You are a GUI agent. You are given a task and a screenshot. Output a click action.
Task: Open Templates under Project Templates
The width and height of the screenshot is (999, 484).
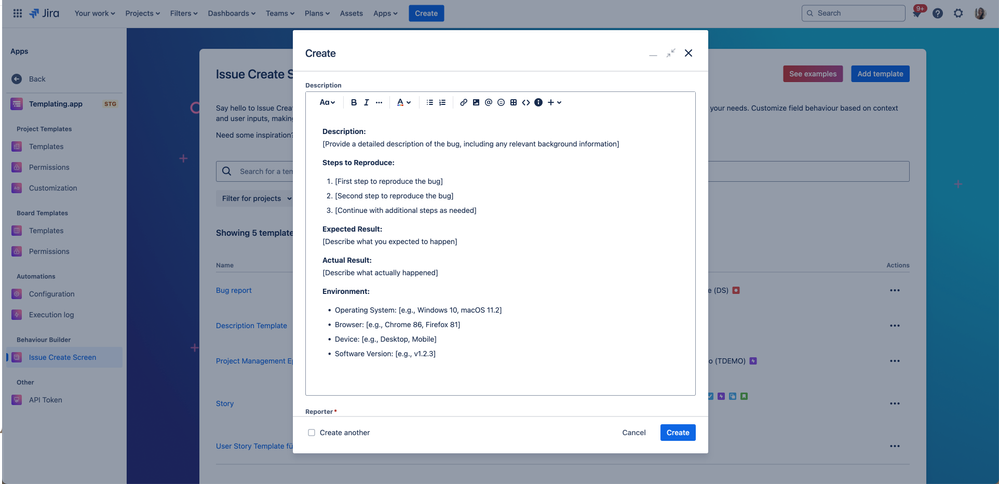pos(46,146)
